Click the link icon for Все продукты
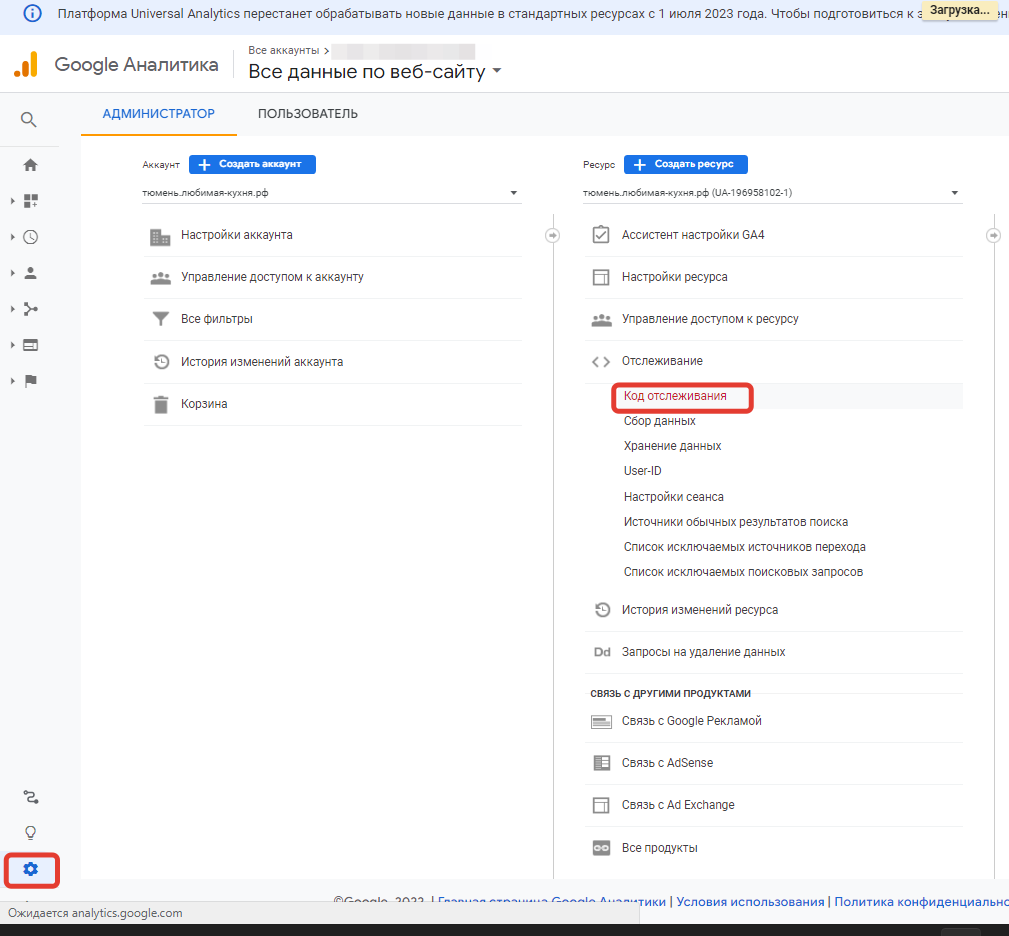Viewport: 1009px width, 936px height. 601,848
